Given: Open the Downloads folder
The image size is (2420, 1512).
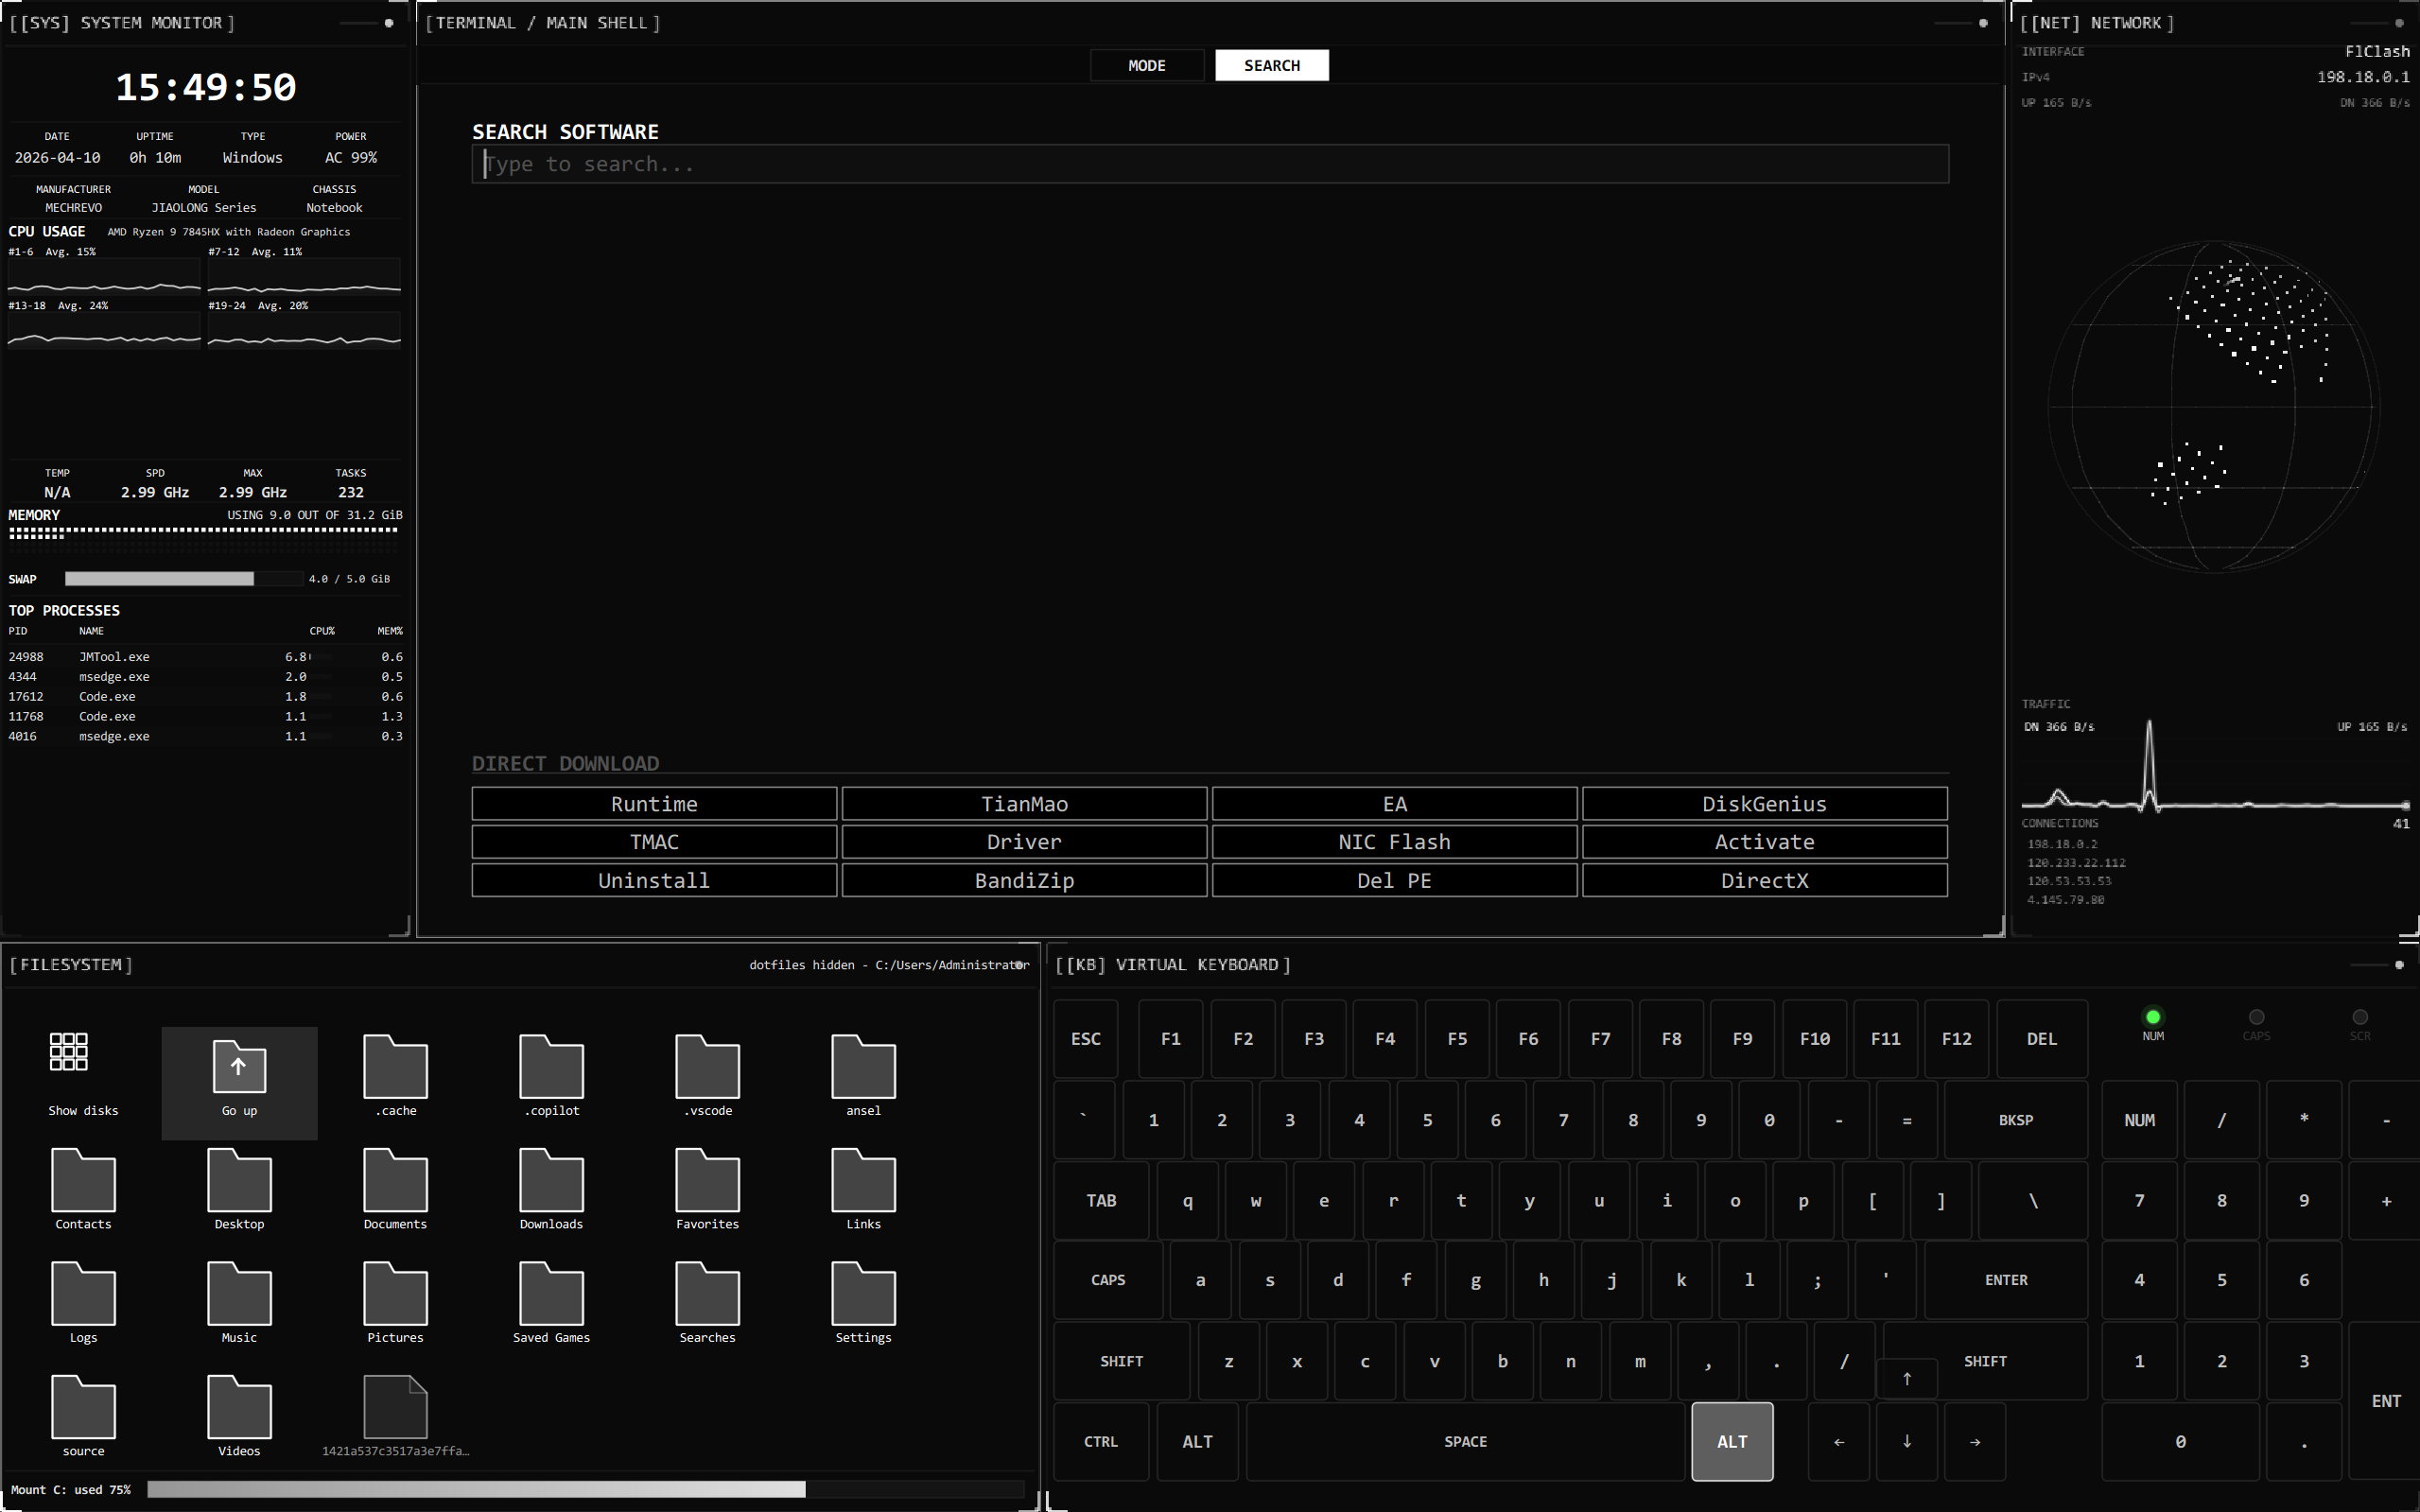Looking at the screenshot, I should pyautogui.click(x=551, y=1183).
